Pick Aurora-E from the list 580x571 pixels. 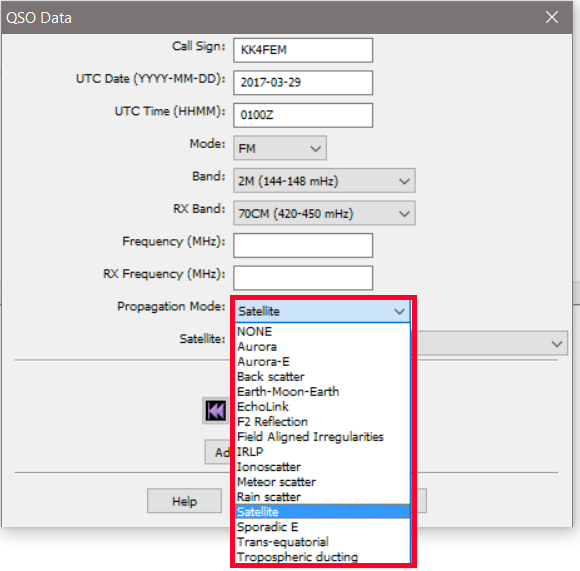pyautogui.click(x=323, y=361)
